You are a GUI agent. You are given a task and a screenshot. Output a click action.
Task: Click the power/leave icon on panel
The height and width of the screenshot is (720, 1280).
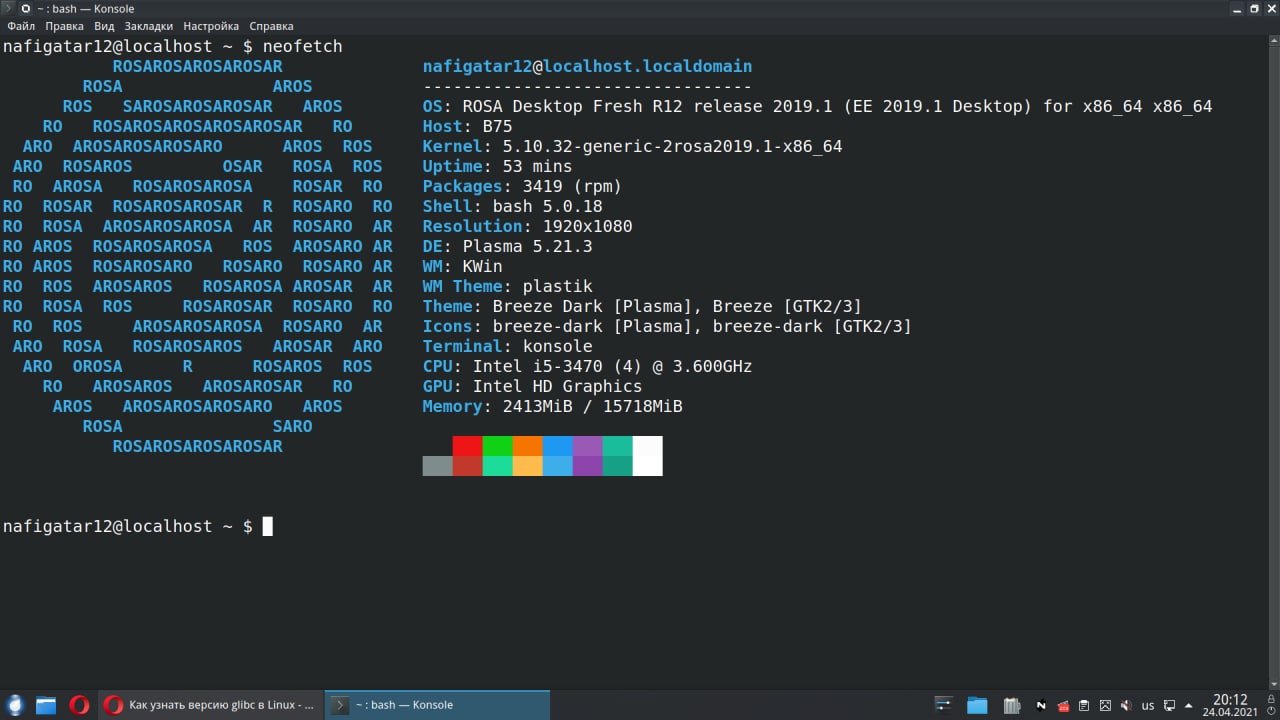(1270, 713)
